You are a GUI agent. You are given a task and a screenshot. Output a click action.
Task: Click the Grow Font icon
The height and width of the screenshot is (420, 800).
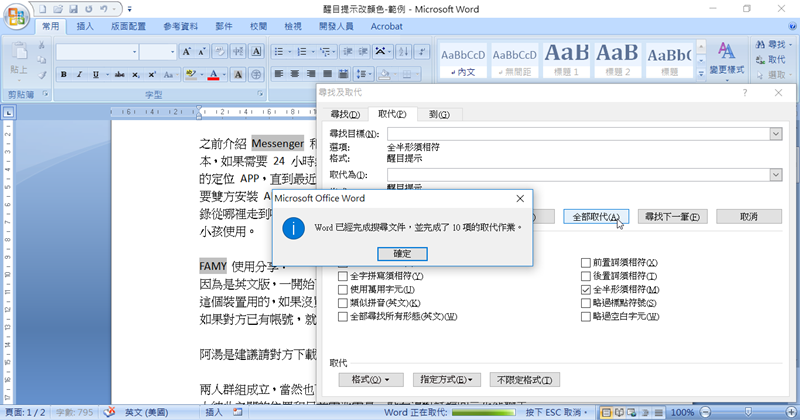[x=187, y=52]
